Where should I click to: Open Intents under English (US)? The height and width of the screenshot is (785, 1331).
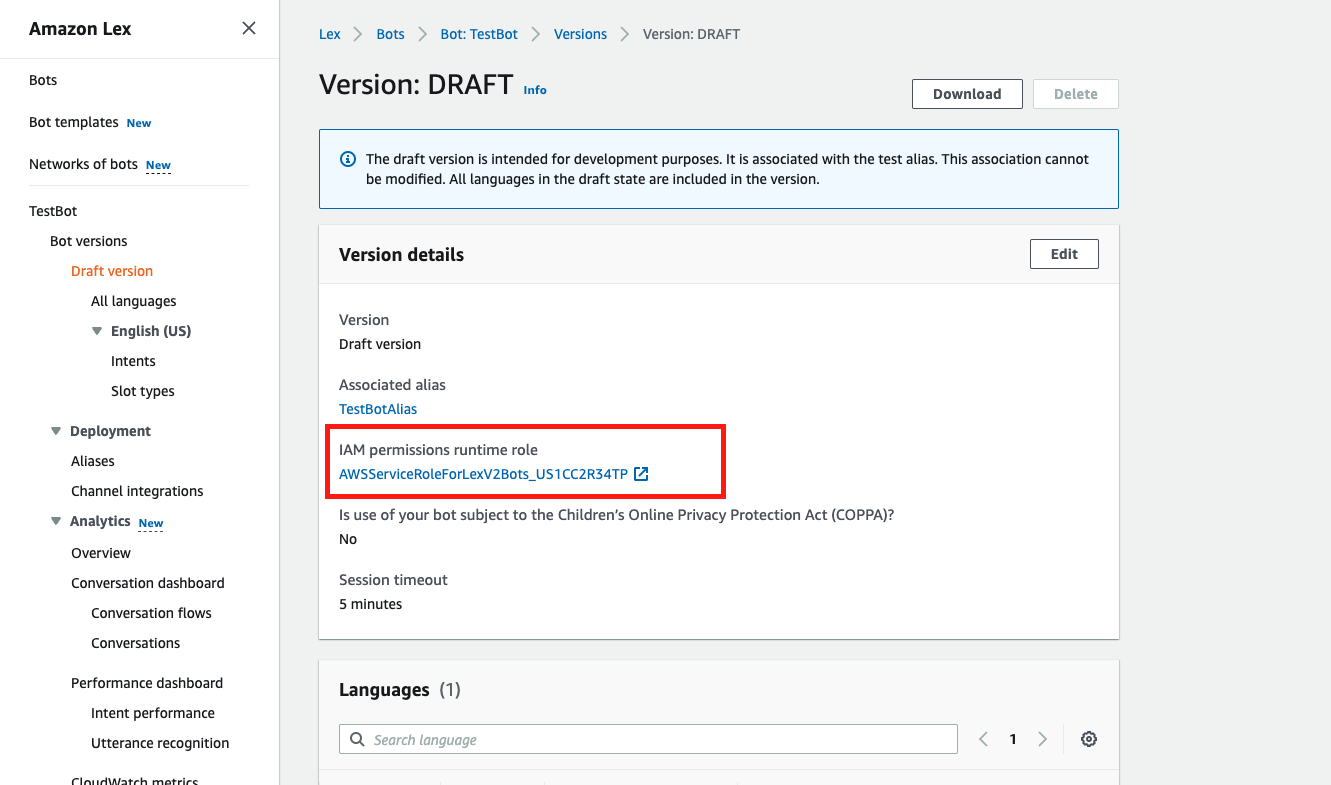[133, 361]
